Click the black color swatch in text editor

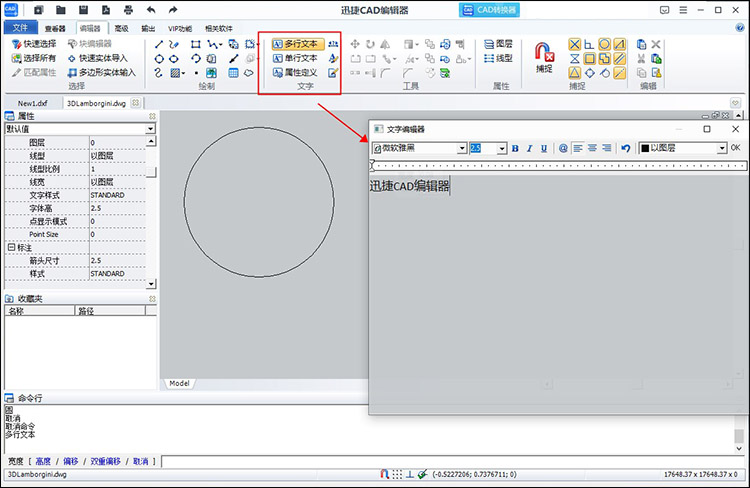[x=645, y=148]
